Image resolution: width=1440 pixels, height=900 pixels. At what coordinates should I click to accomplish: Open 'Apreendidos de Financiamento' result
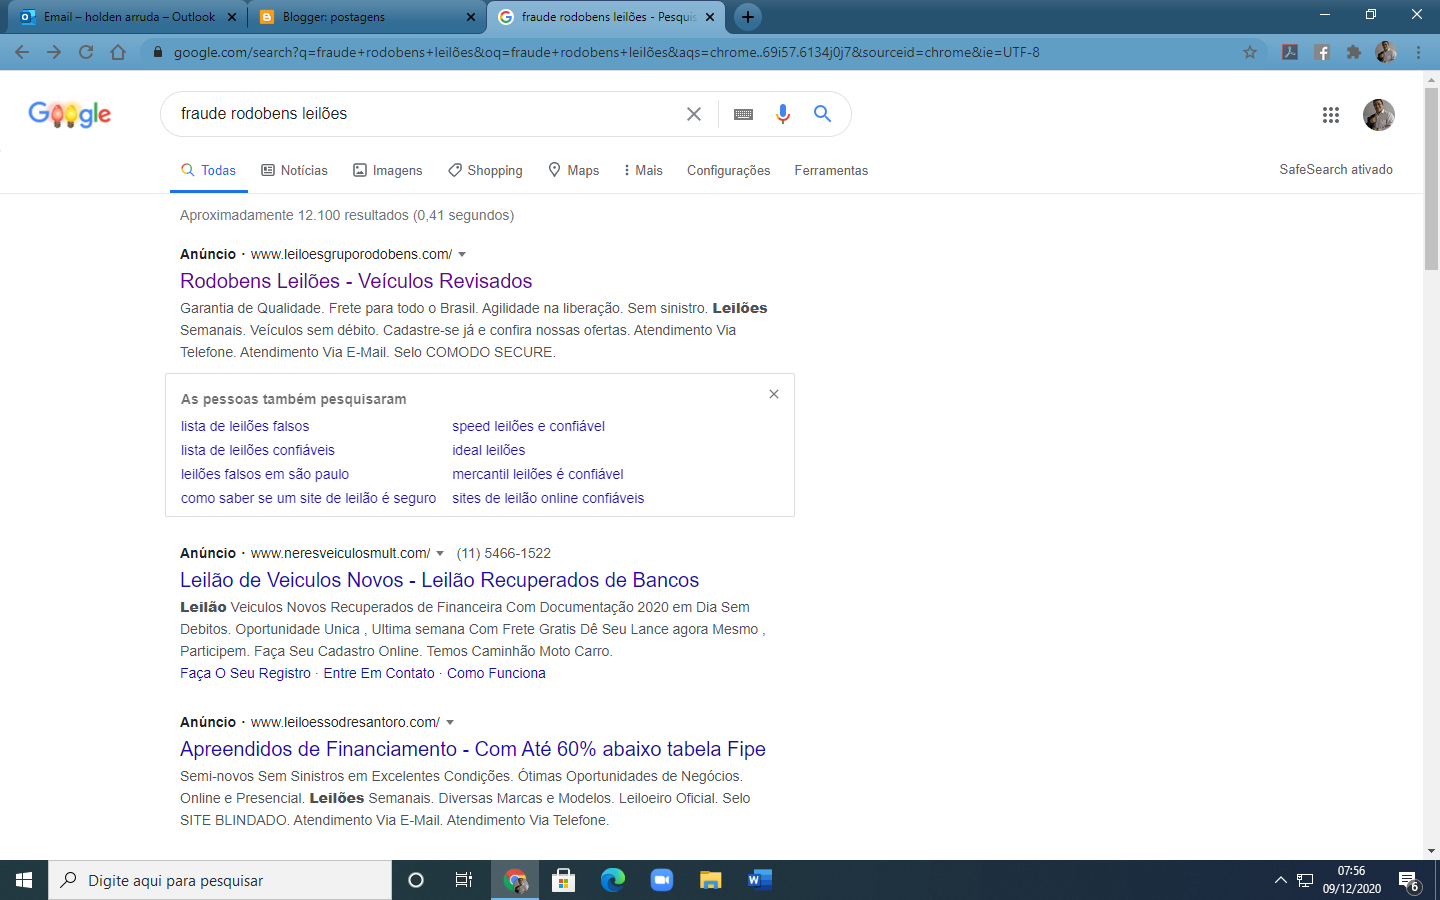click(473, 749)
